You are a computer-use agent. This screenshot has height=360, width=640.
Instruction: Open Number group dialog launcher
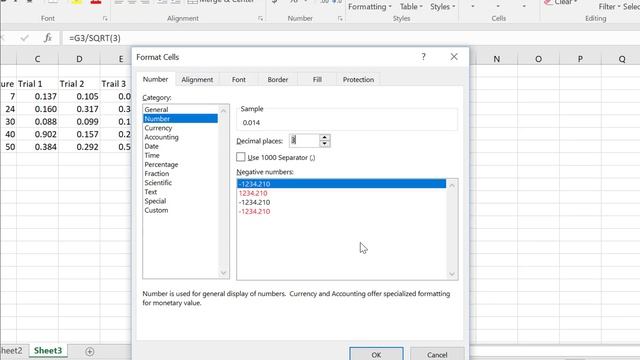click(x=340, y=19)
